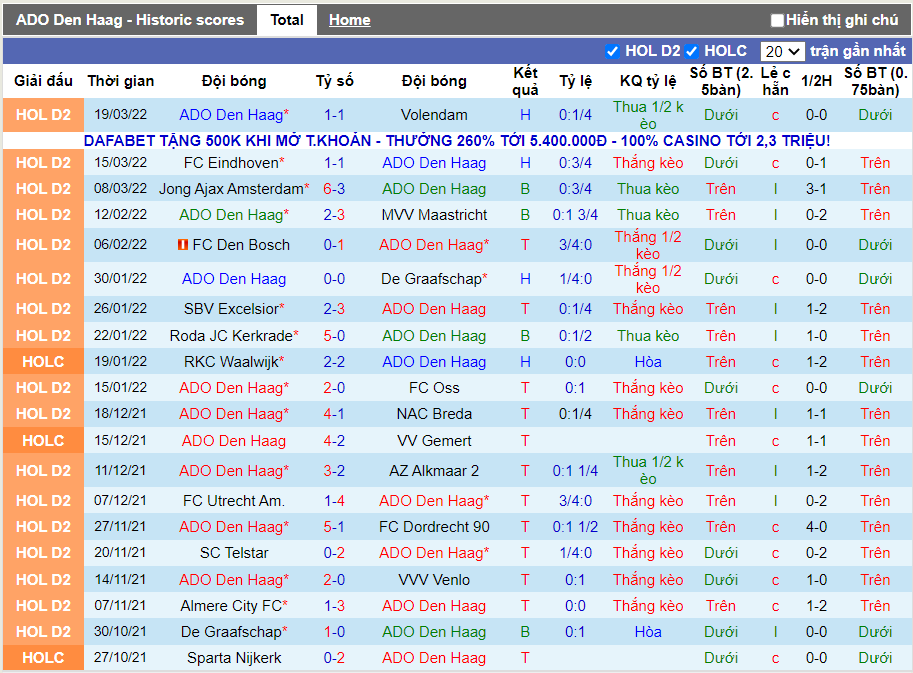Uncheck the HOL D2 league filter
The height and width of the screenshot is (673, 913).
(612, 51)
